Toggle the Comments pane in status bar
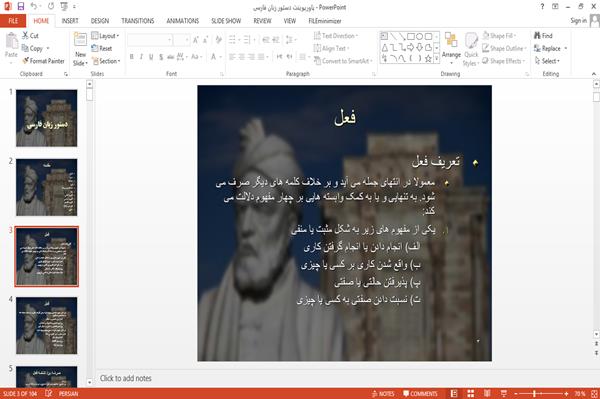This screenshot has height=399, width=600. pos(420,394)
